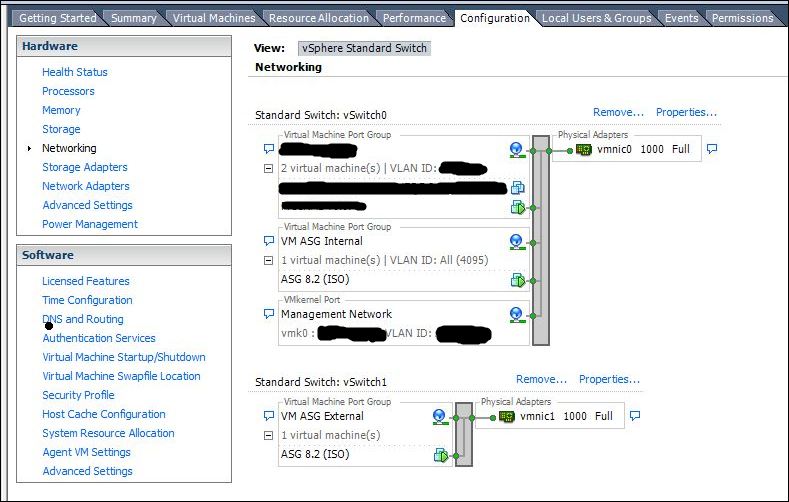The width and height of the screenshot is (789, 502).
Task: Open Security Profile in Software list
Action: click(x=78, y=395)
